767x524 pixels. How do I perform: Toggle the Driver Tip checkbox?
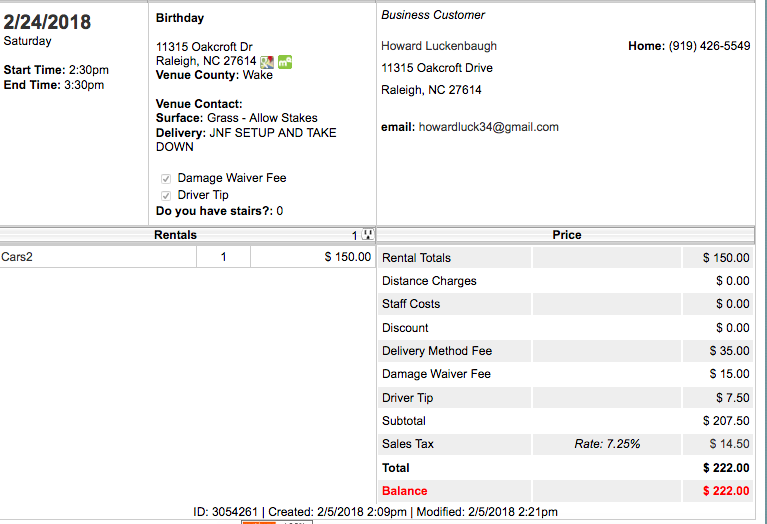166,195
